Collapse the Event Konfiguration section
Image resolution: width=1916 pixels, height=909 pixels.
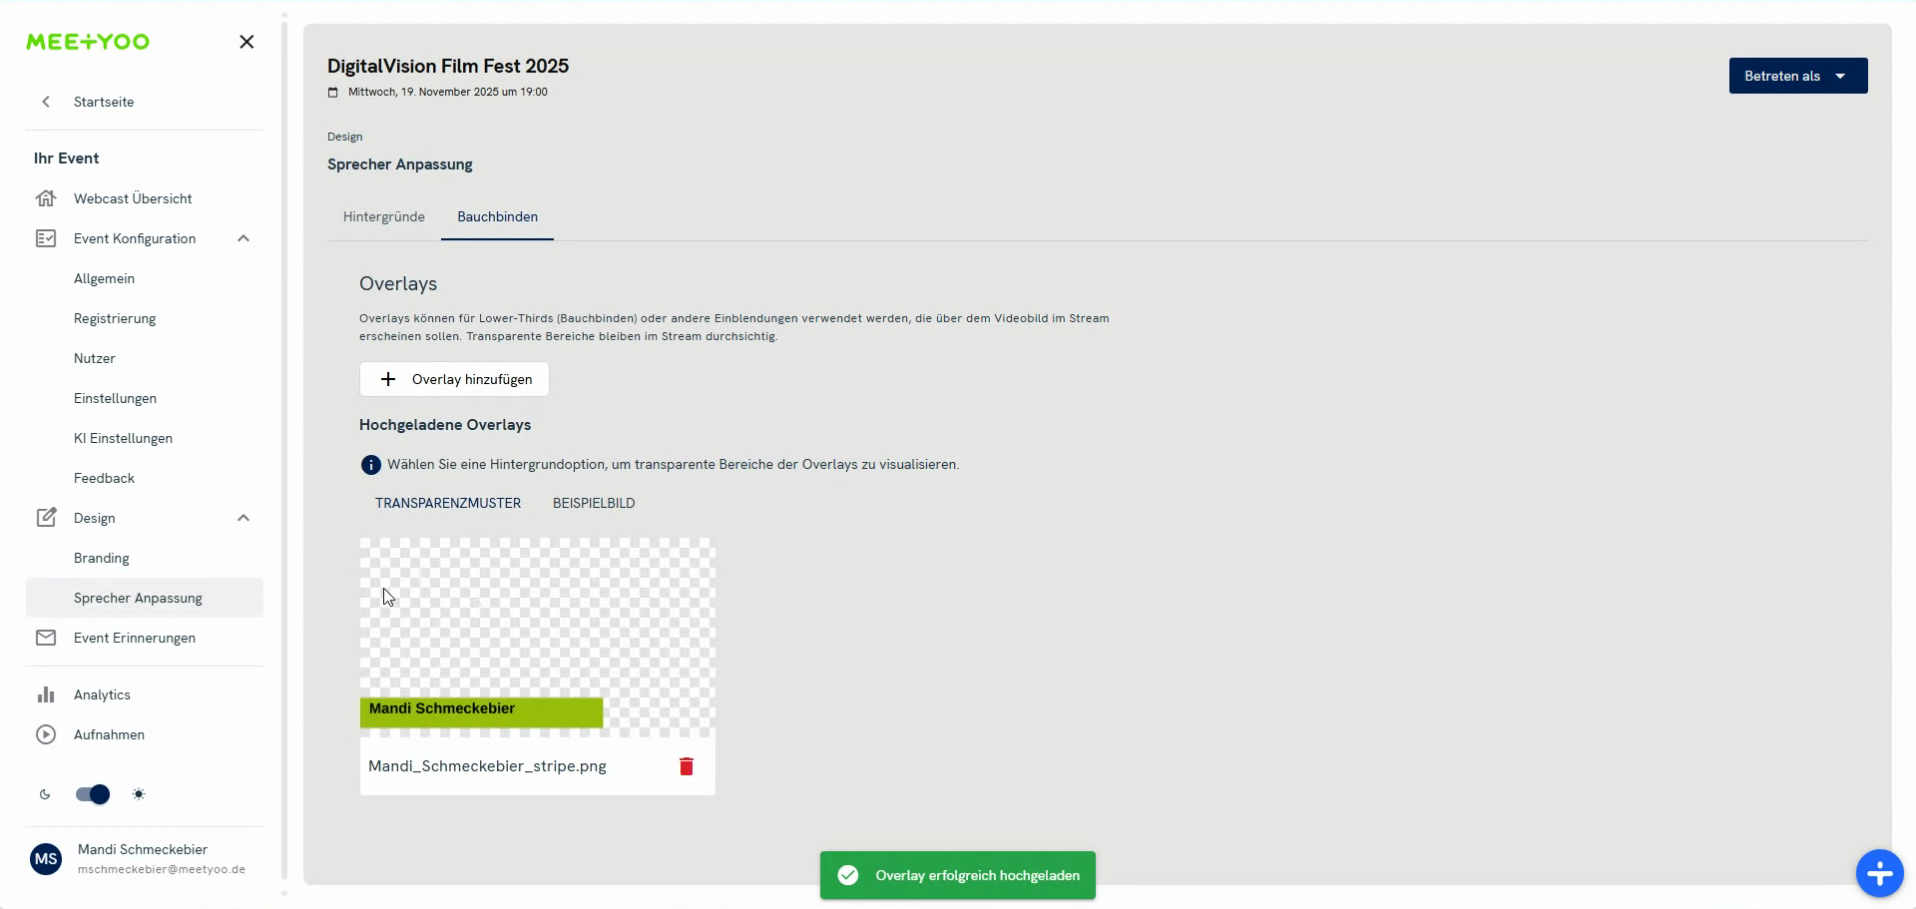click(243, 238)
